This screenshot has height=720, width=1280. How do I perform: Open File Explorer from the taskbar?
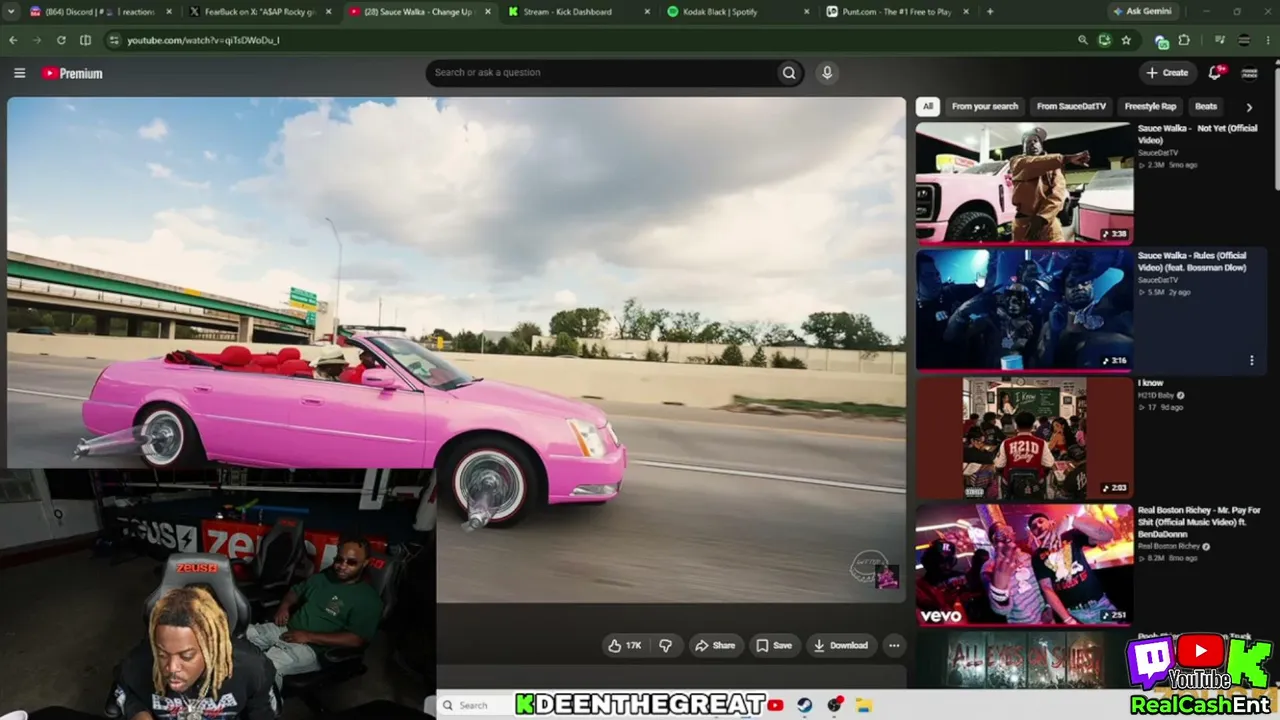pos(864,705)
